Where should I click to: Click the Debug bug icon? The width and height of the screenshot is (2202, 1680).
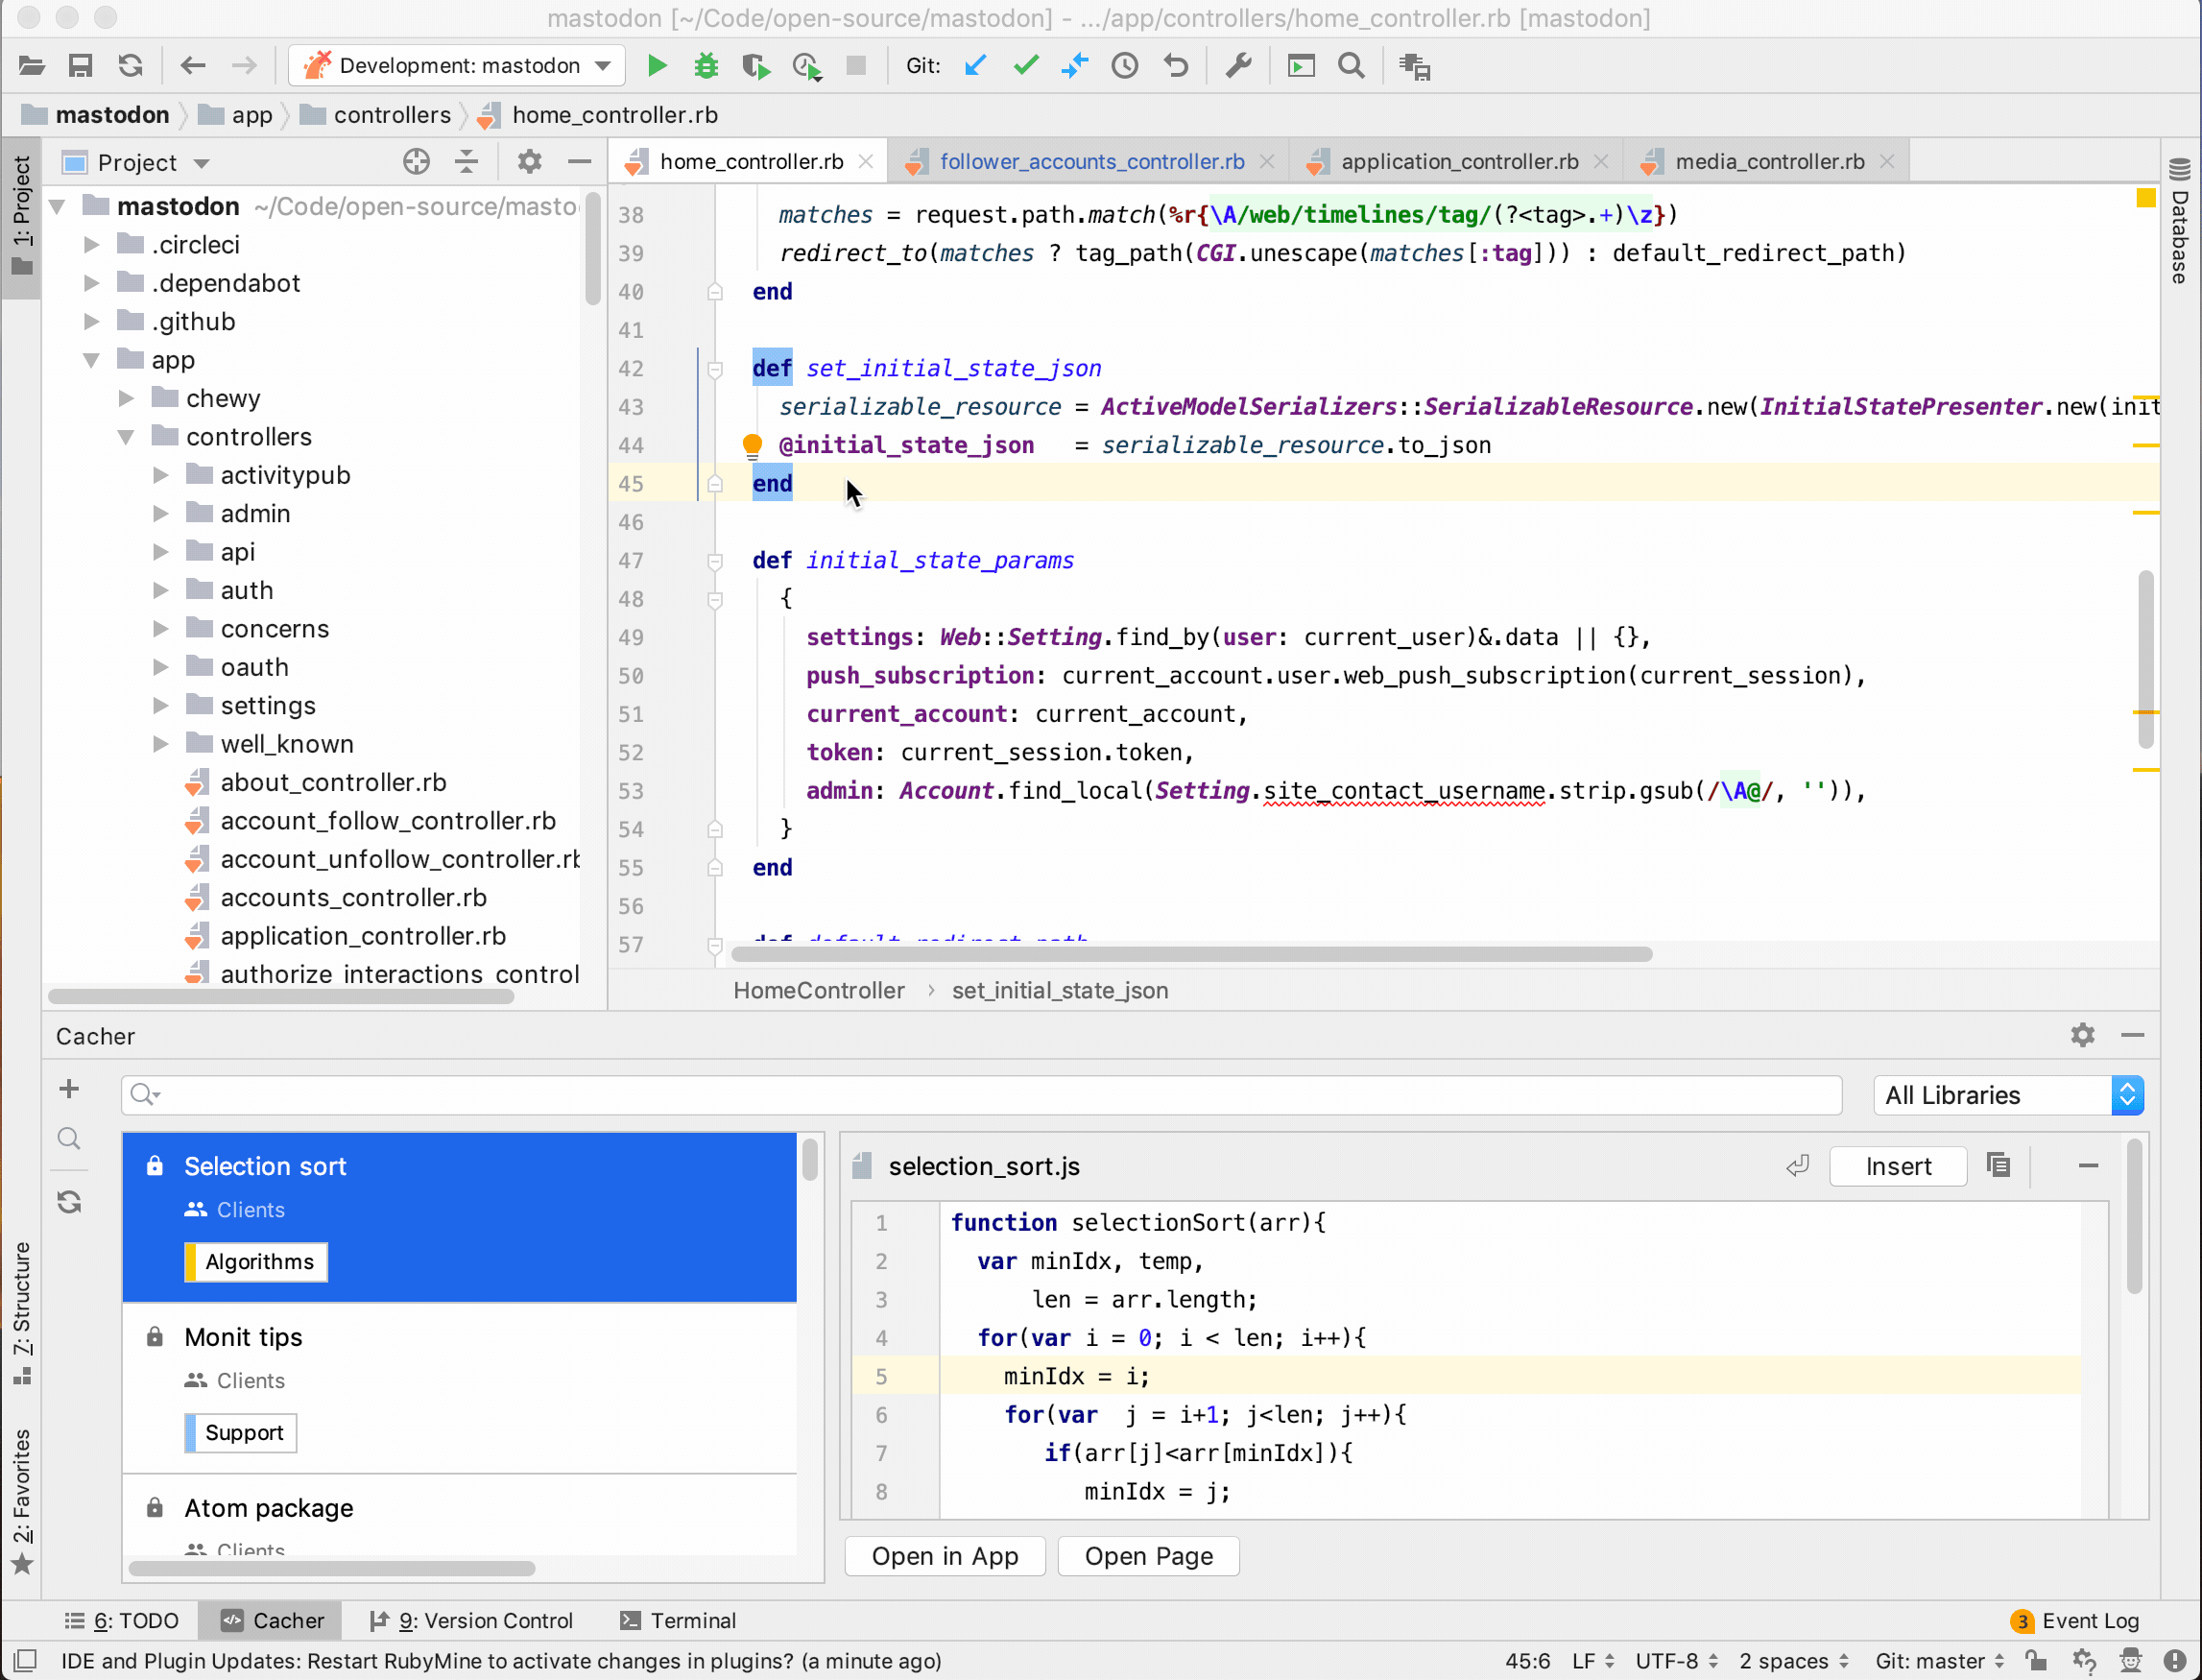[706, 66]
